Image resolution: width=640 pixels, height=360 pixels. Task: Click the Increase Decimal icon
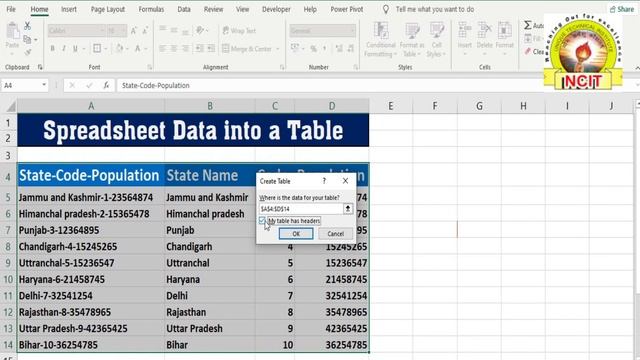pyautogui.click(x=339, y=49)
